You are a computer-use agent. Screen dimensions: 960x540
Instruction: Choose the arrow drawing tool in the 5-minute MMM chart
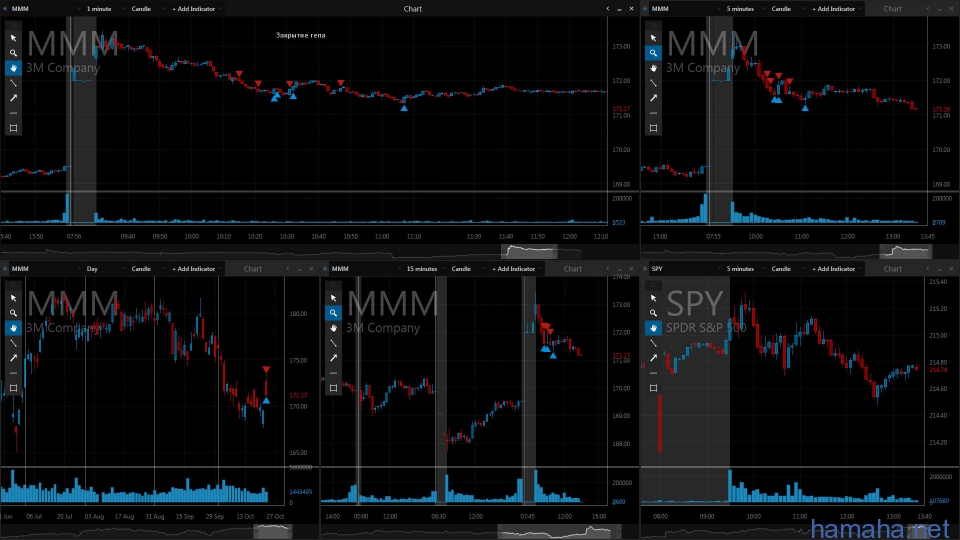(x=653, y=98)
